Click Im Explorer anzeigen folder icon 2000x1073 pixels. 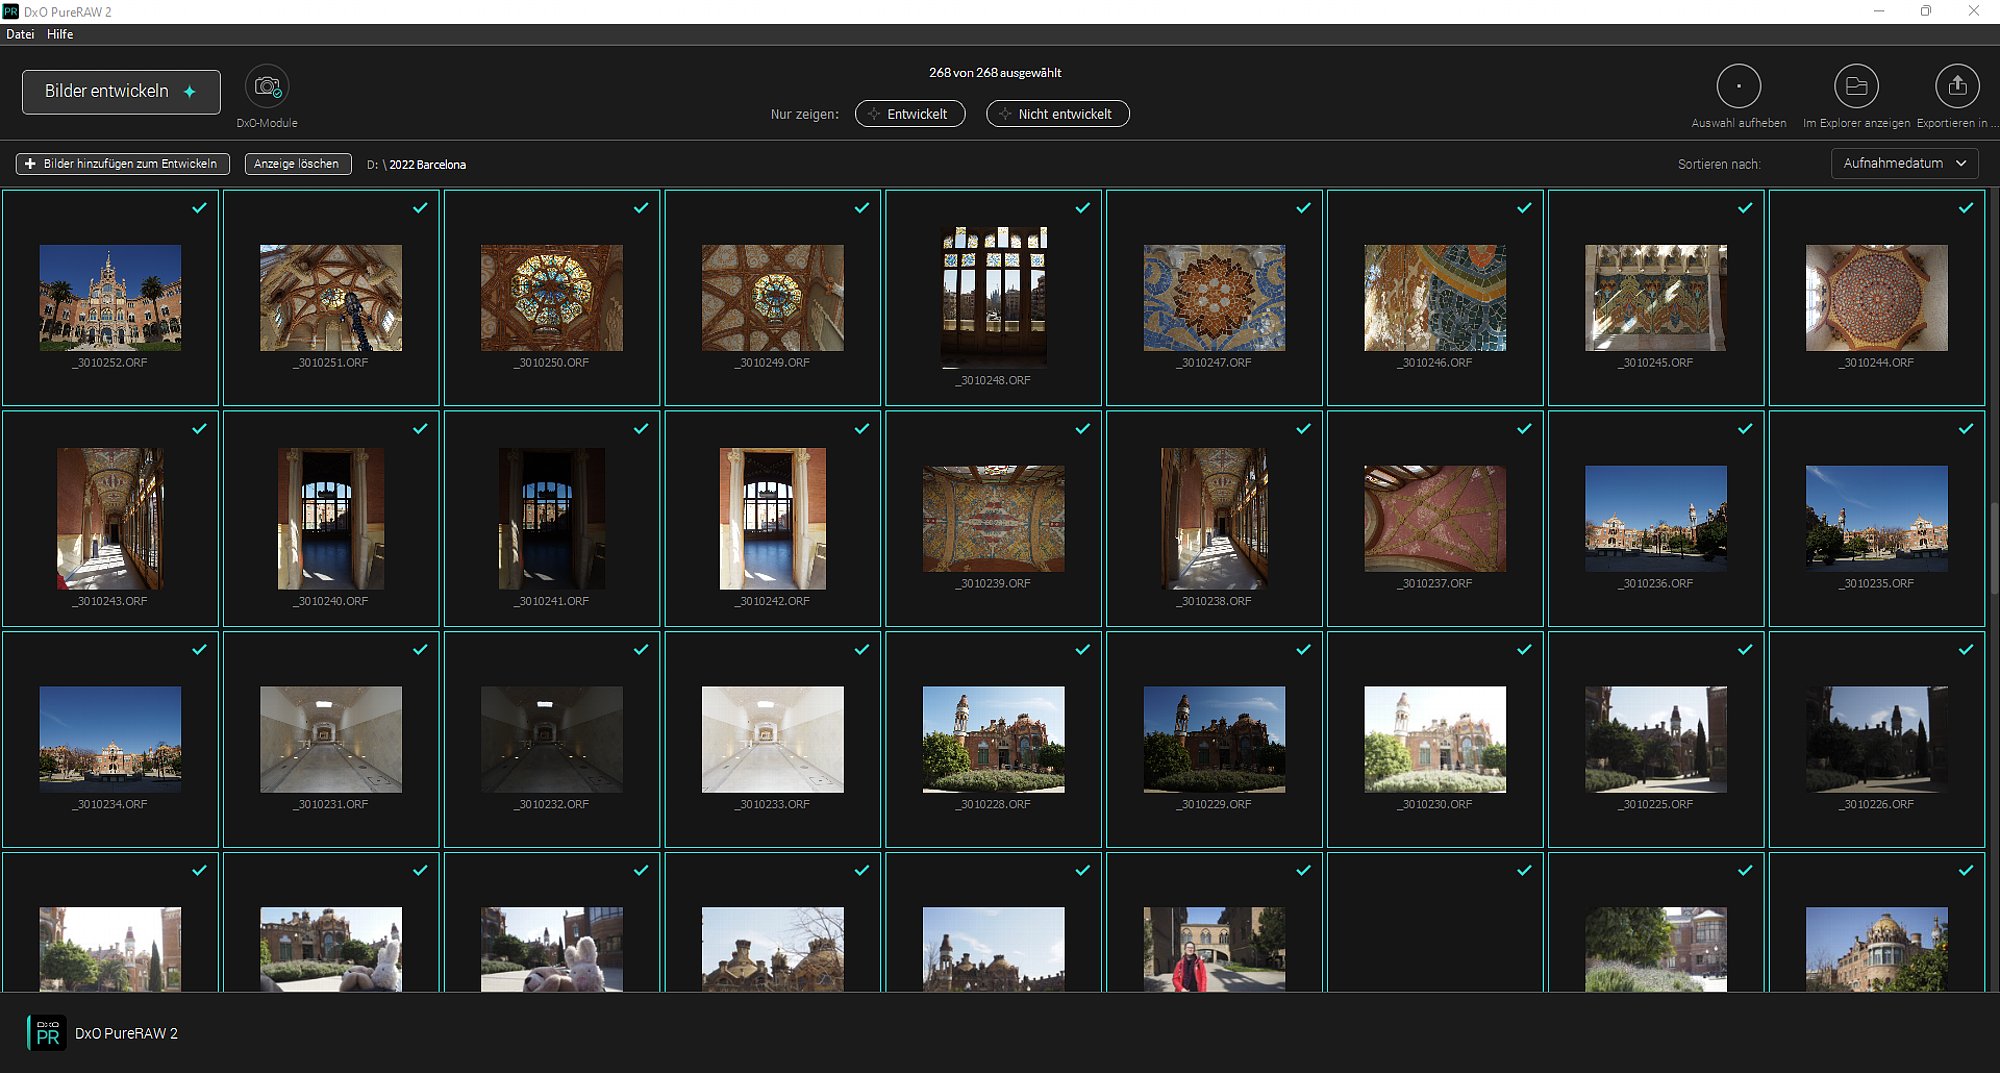1856,87
